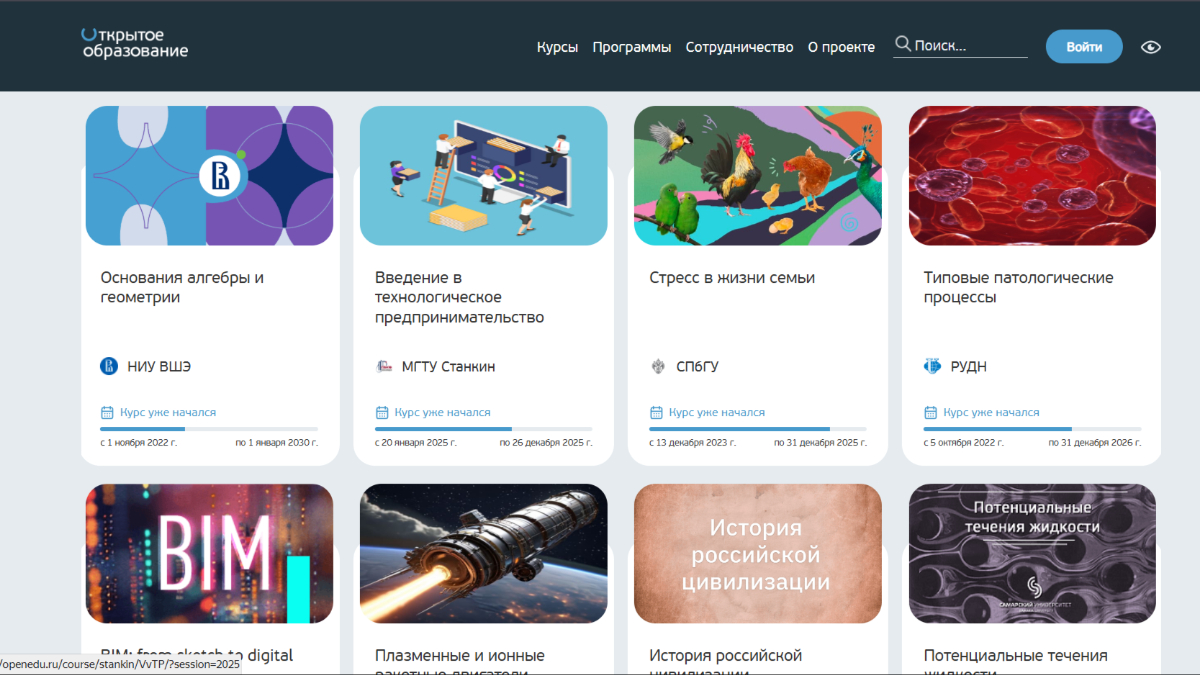This screenshot has height=675, width=1200.
Task: Click the eye icon for accessibility mode
Action: 1150,46
